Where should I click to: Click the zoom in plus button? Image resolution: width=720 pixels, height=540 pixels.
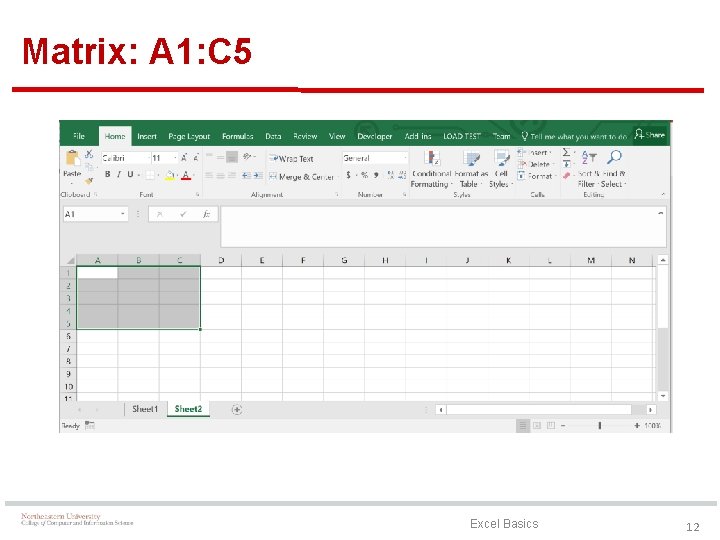[x=637, y=426]
